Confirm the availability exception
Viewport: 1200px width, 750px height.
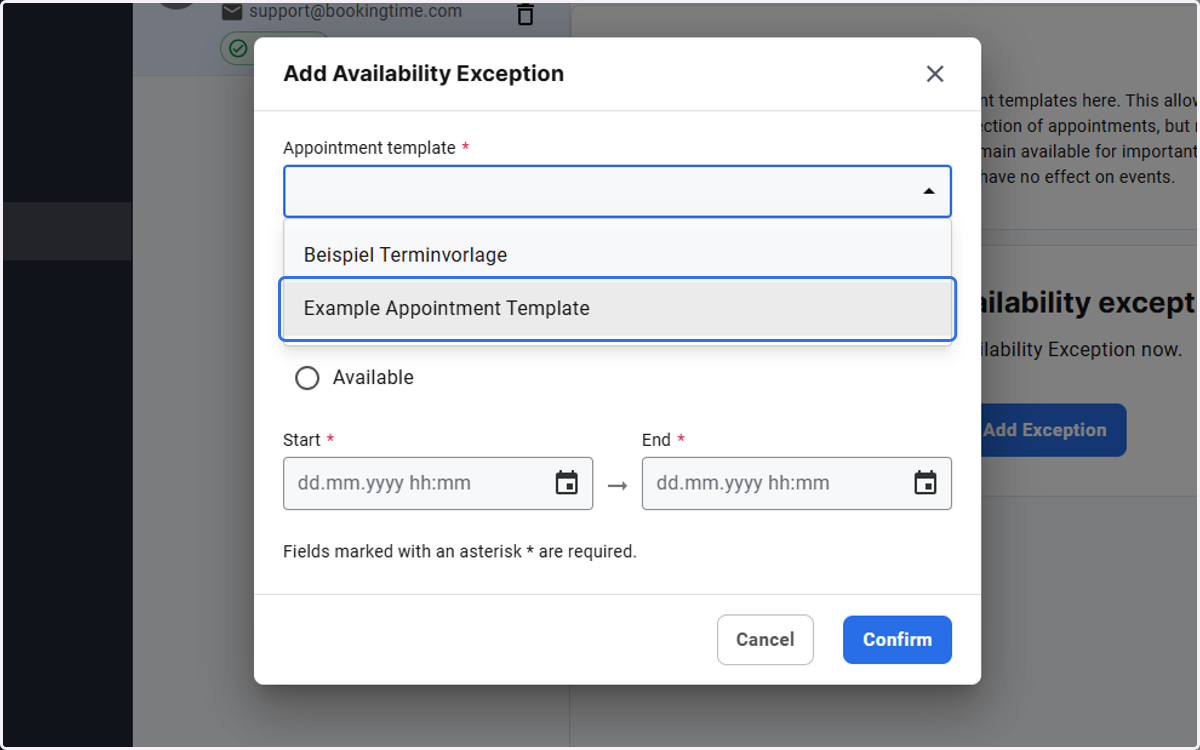897,640
